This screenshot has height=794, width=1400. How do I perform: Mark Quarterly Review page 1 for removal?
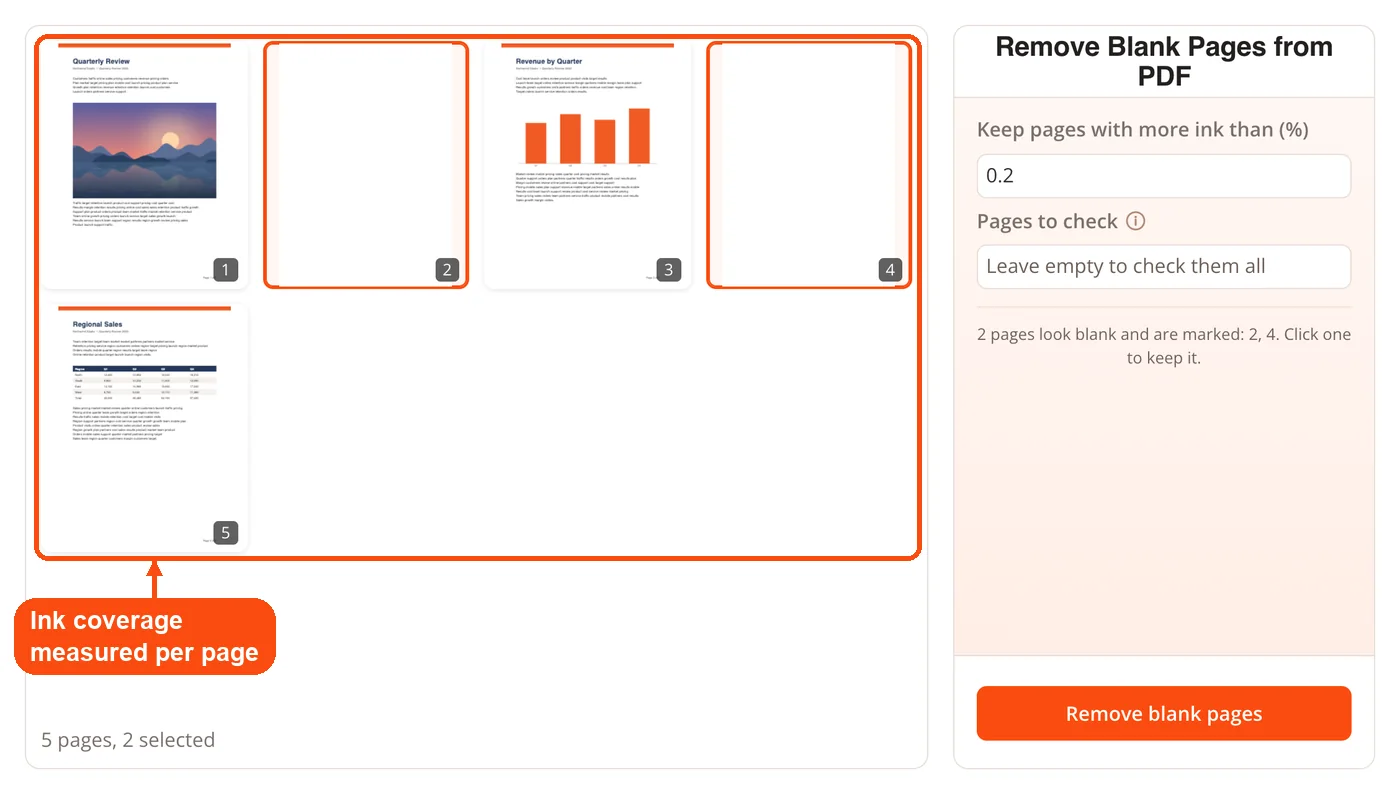144,165
